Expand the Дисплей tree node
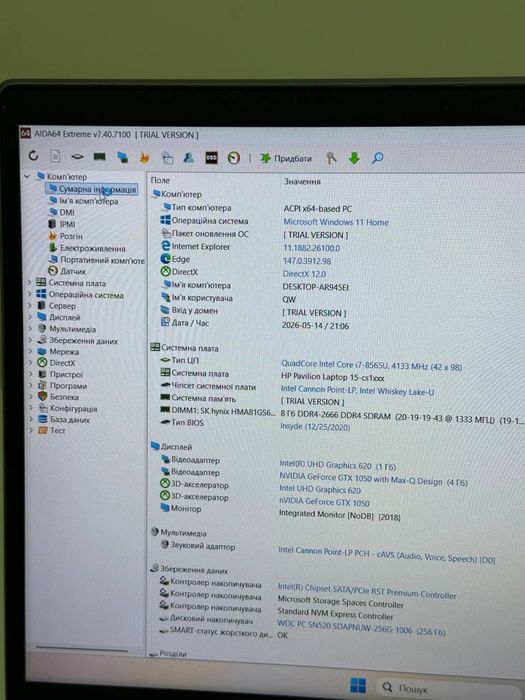 coord(30,317)
